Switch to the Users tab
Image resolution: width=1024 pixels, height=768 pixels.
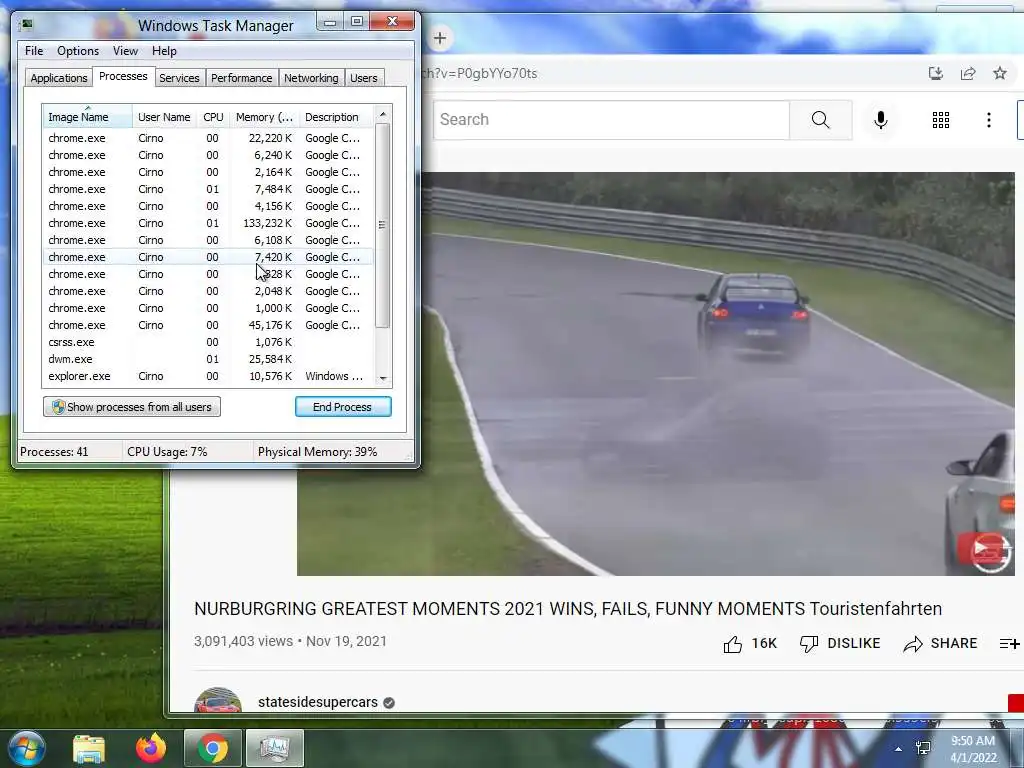[364, 78]
